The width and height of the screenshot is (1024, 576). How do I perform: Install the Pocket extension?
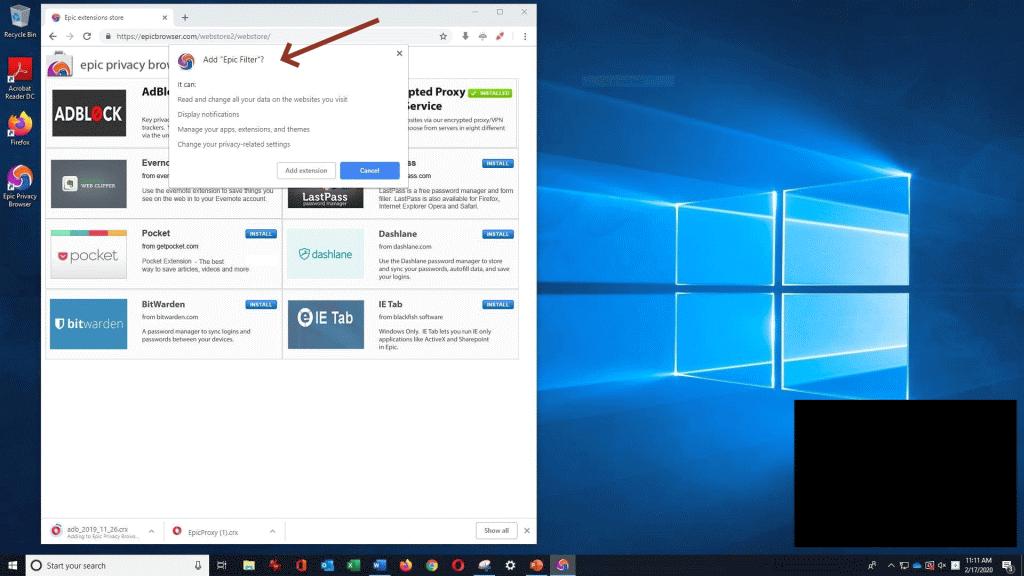[x=261, y=234]
